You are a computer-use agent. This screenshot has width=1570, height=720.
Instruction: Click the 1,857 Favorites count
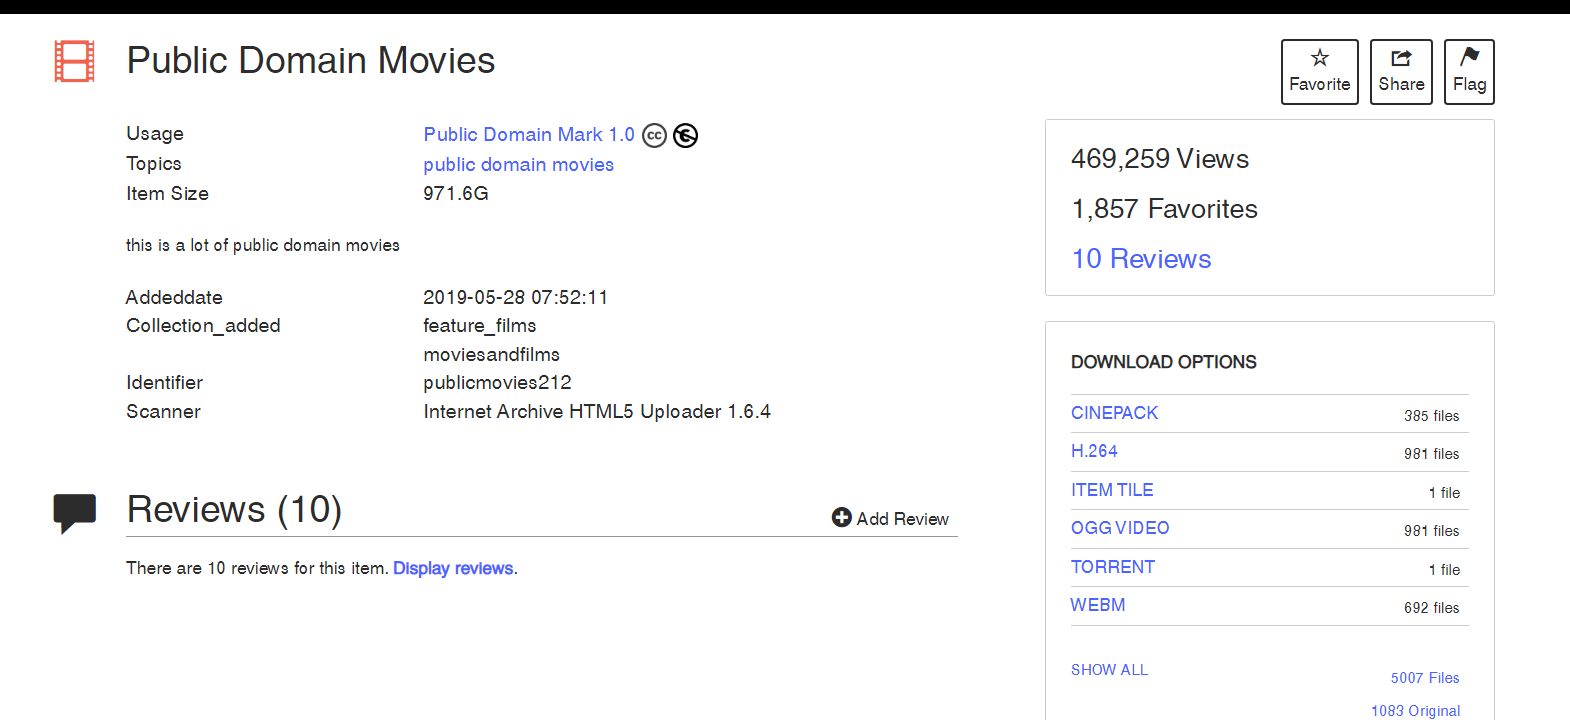(1164, 209)
